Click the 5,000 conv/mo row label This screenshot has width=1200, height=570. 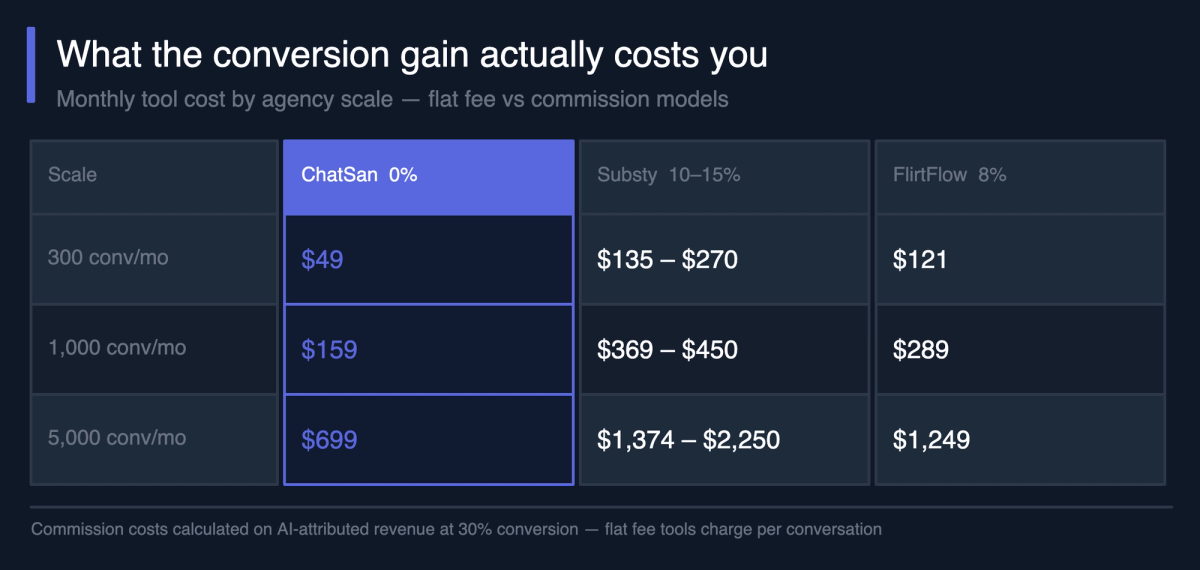[x=154, y=439]
